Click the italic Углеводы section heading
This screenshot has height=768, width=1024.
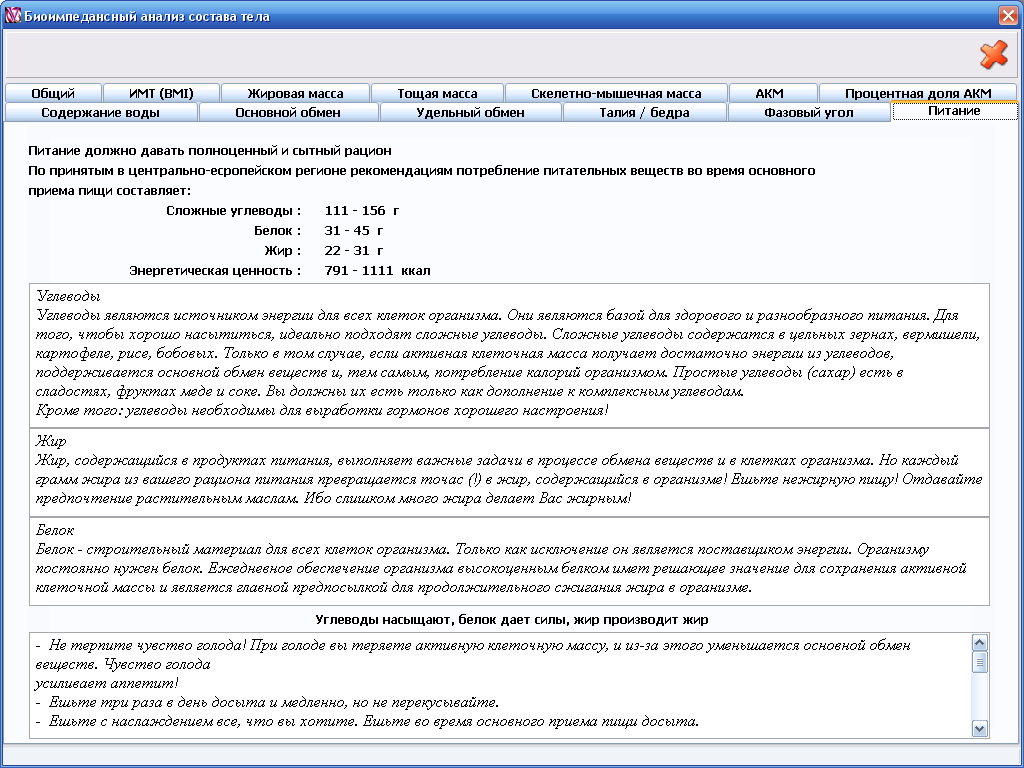point(68,296)
